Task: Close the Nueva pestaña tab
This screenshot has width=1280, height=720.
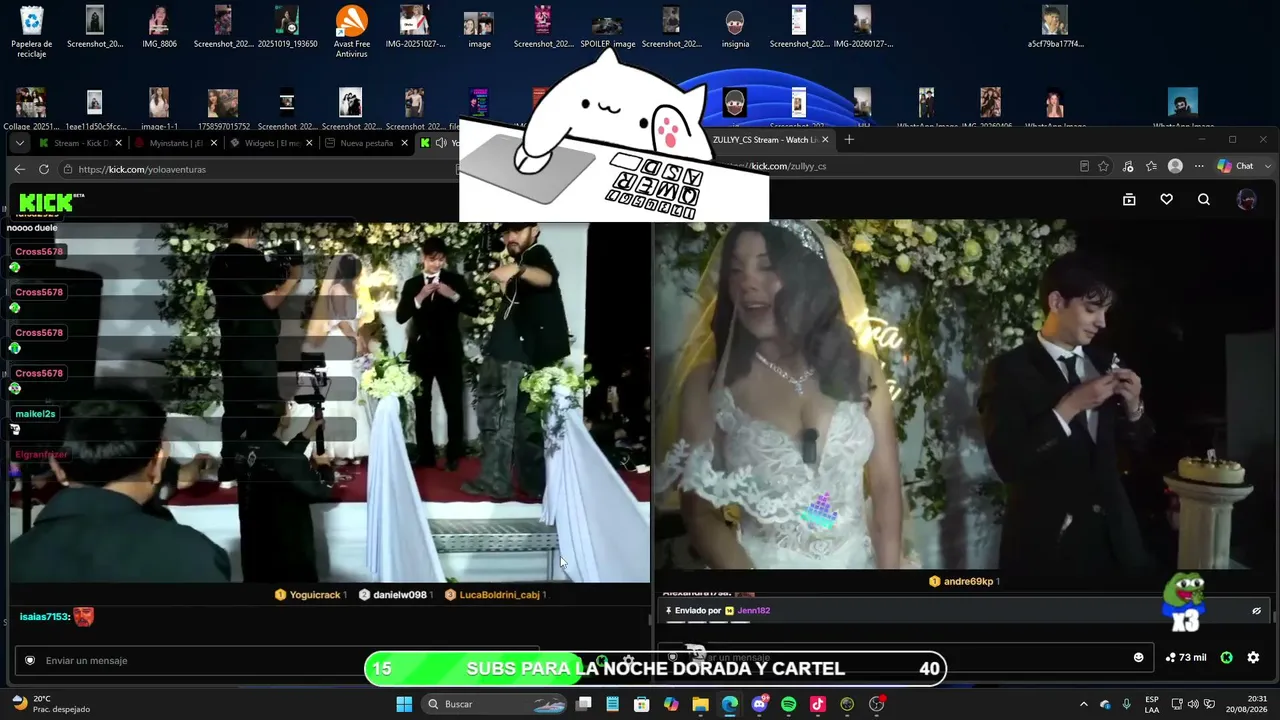Action: coord(405,143)
